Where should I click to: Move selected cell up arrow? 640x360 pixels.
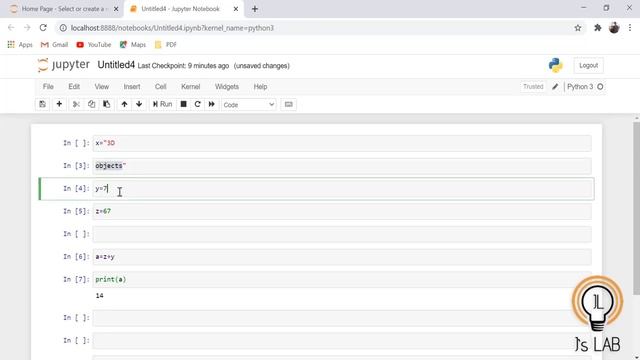[x=124, y=104]
